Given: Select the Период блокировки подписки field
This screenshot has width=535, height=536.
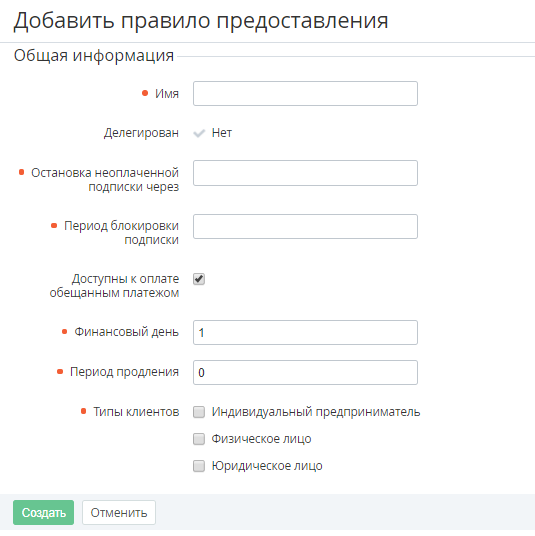Looking at the screenshot, I should (x=305, y=226).
